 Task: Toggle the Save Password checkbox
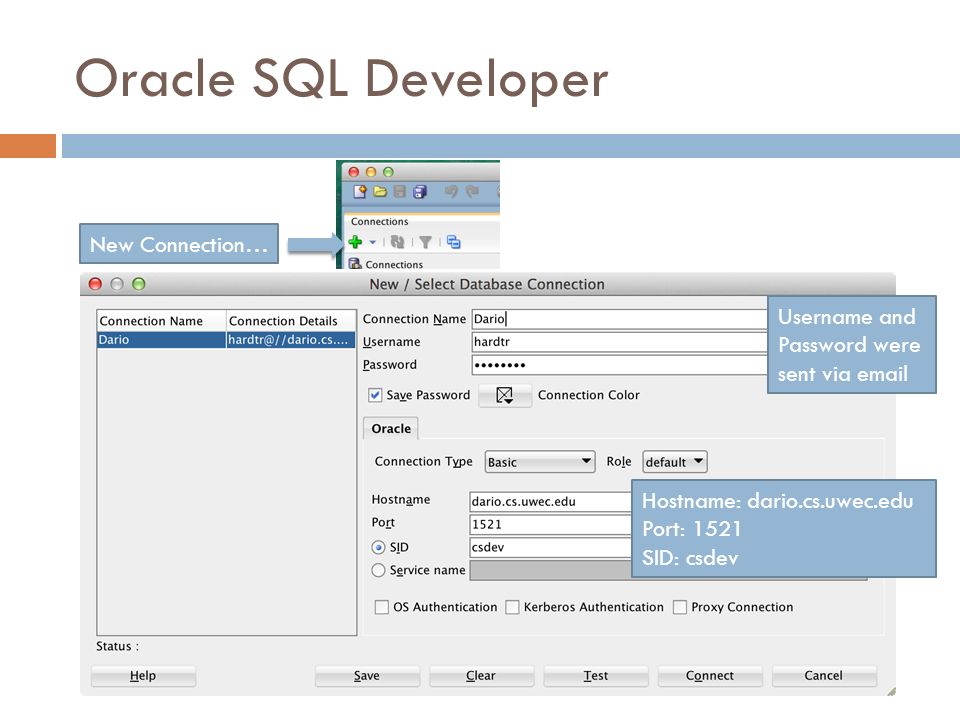(x=375, y=395)
